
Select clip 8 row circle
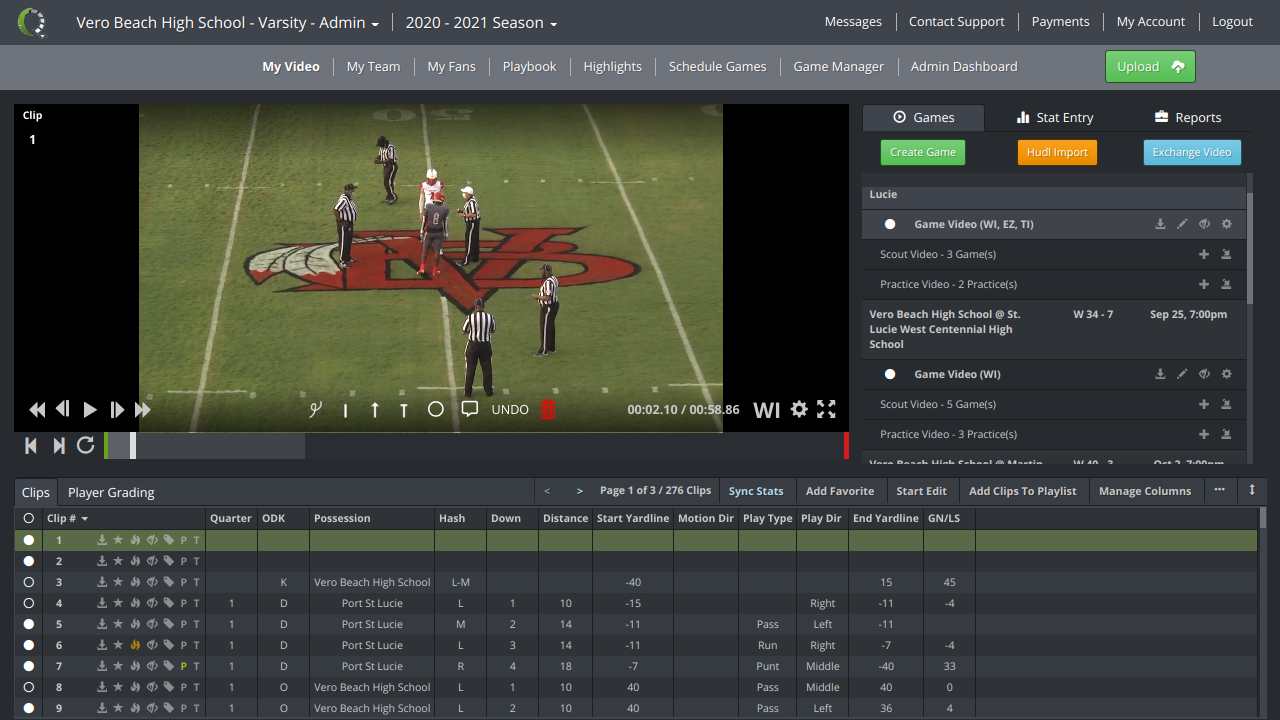pos(28,687)
